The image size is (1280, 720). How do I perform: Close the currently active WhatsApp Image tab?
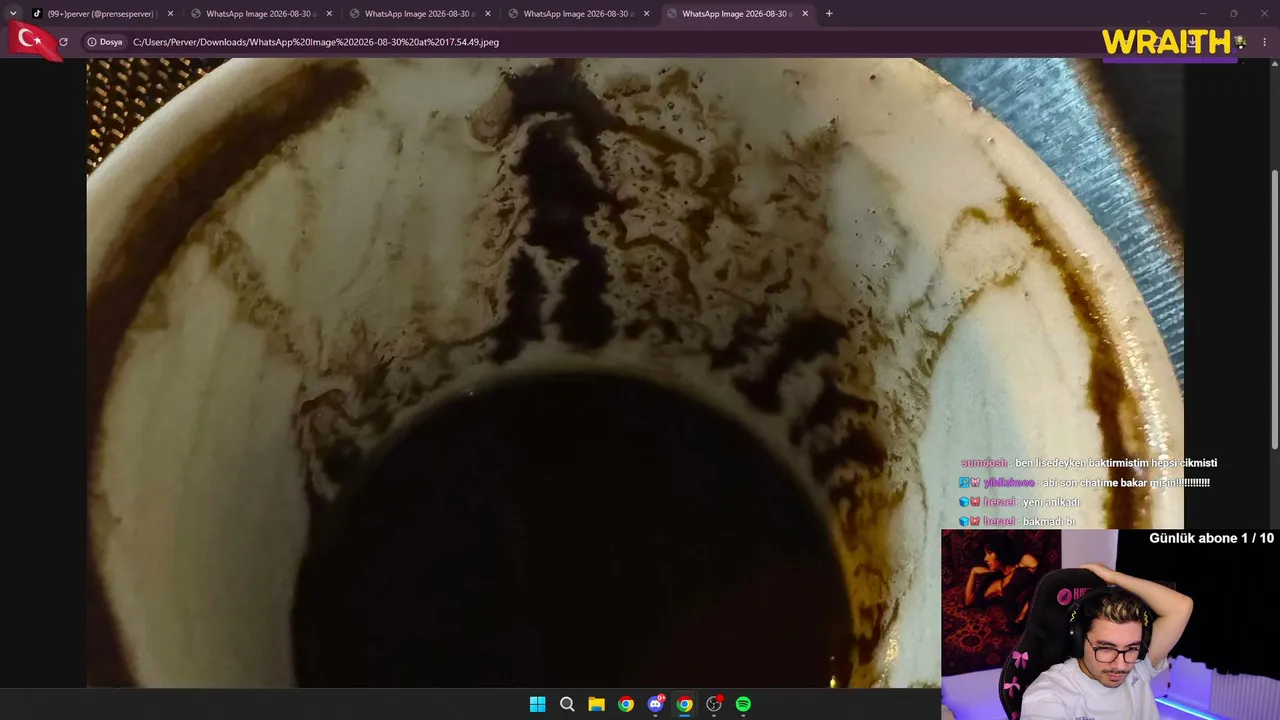(x=805, y=14)
